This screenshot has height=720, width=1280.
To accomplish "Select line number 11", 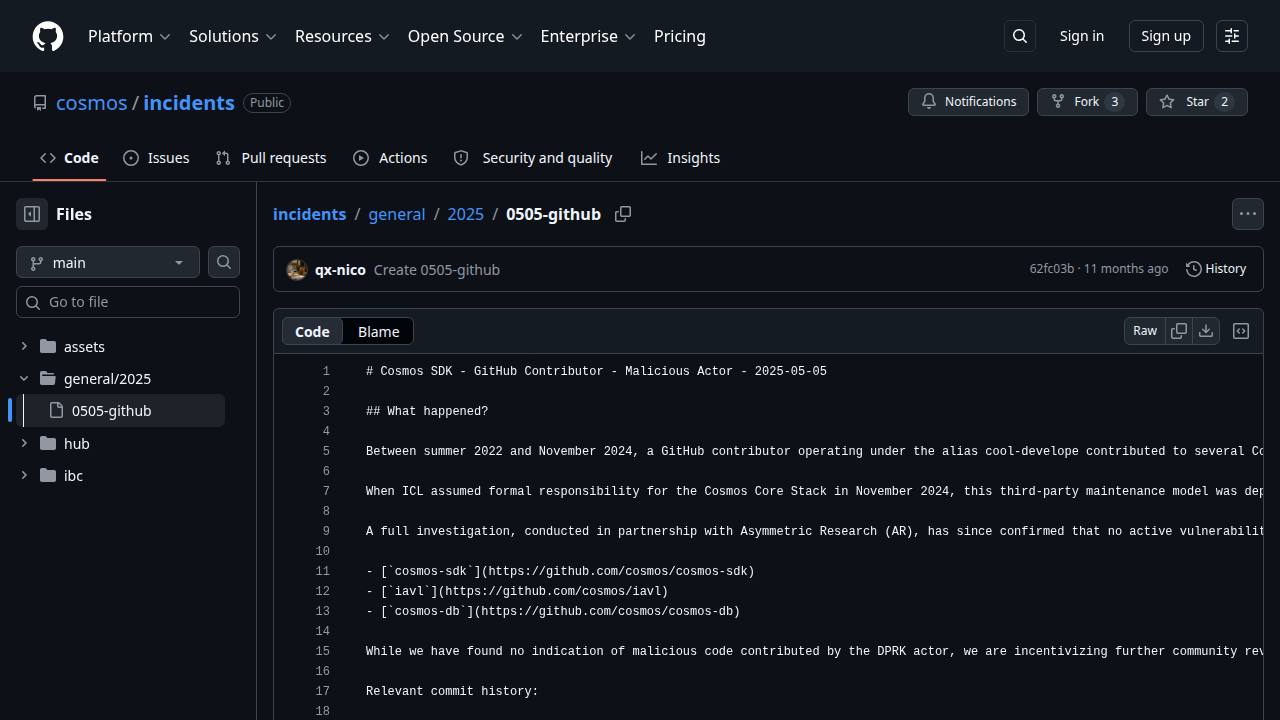I will (x=322, y=571).
